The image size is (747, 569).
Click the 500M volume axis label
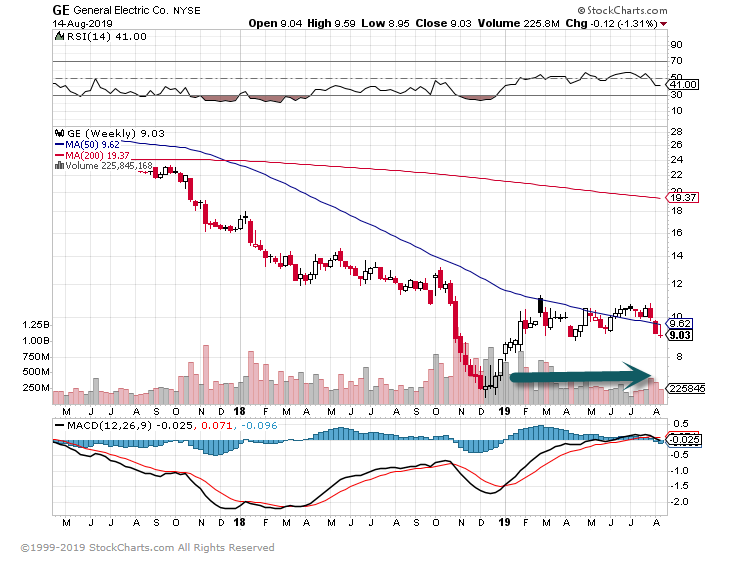(x=36, y=372)
